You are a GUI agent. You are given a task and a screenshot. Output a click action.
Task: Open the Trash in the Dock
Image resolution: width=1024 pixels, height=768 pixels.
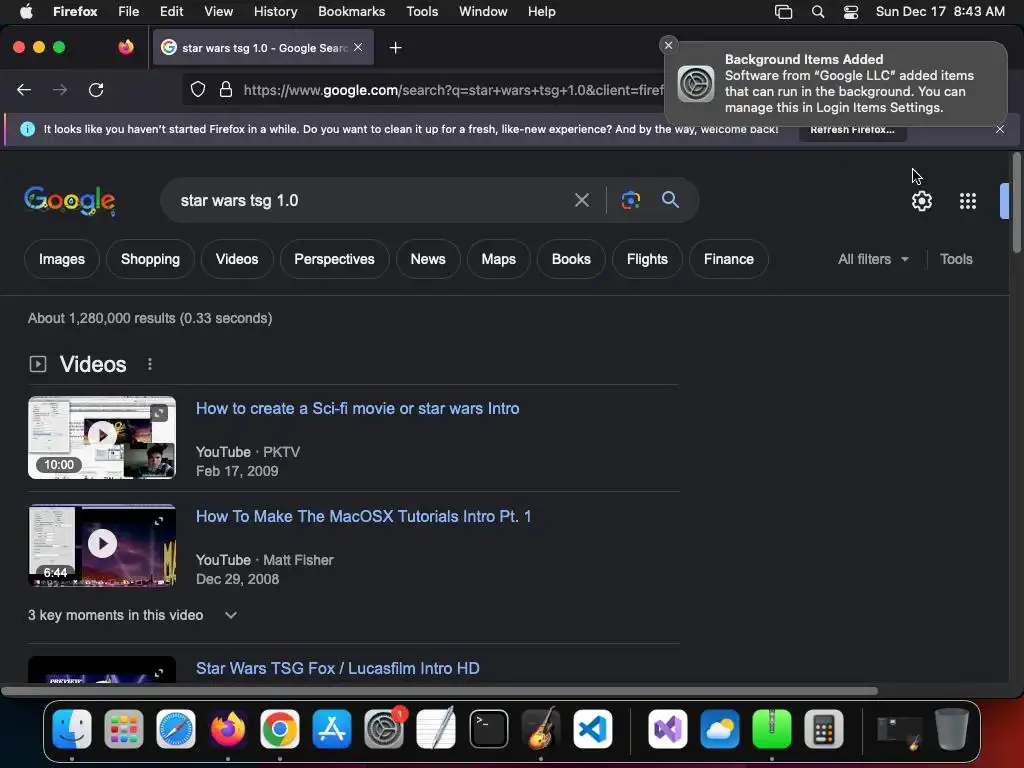(x=951, y=729)
